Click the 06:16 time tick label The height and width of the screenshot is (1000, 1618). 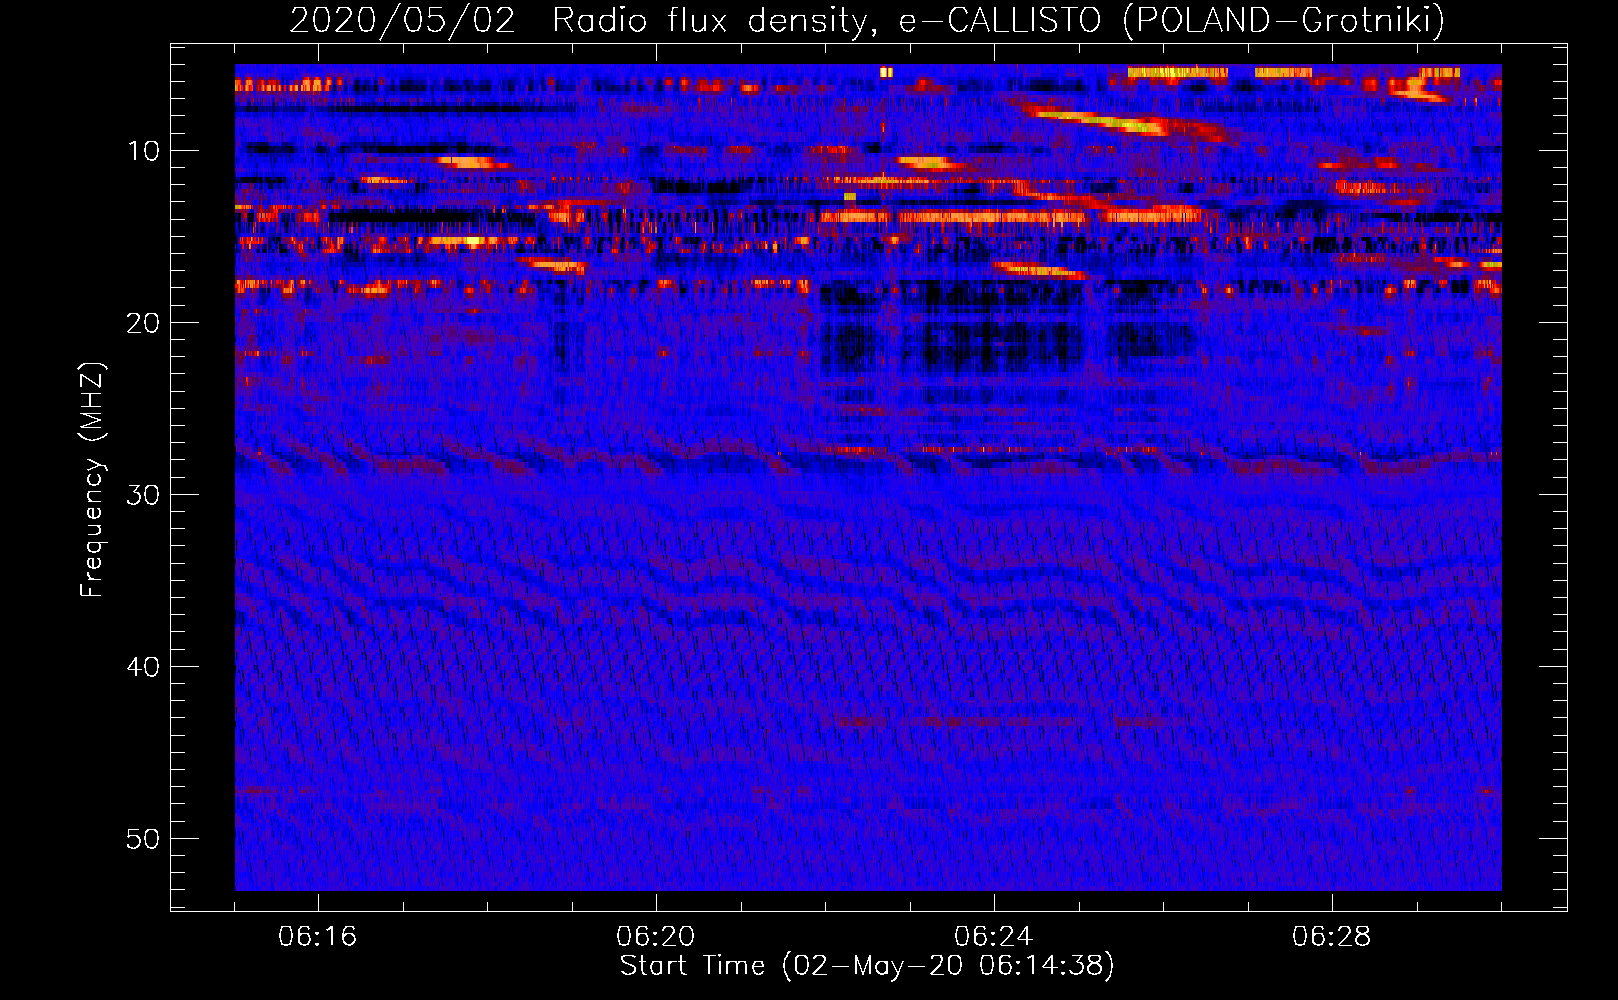tap(318, 937)
